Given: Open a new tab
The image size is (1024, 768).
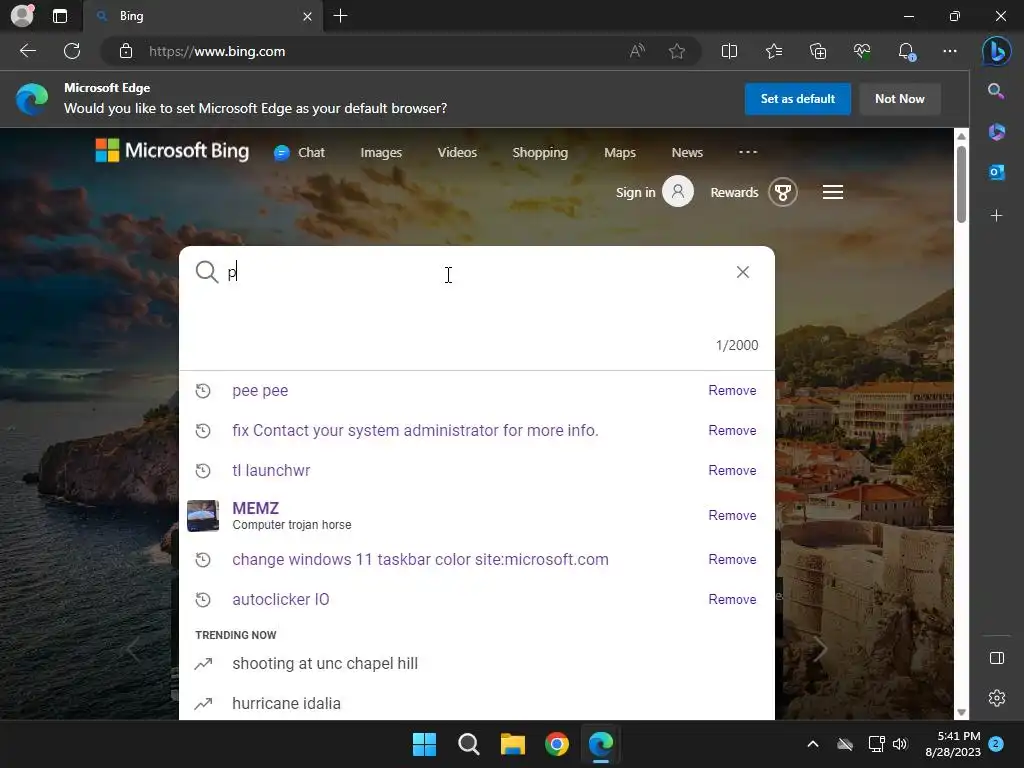Looking at the screenshot, I should tap(340, 16).
